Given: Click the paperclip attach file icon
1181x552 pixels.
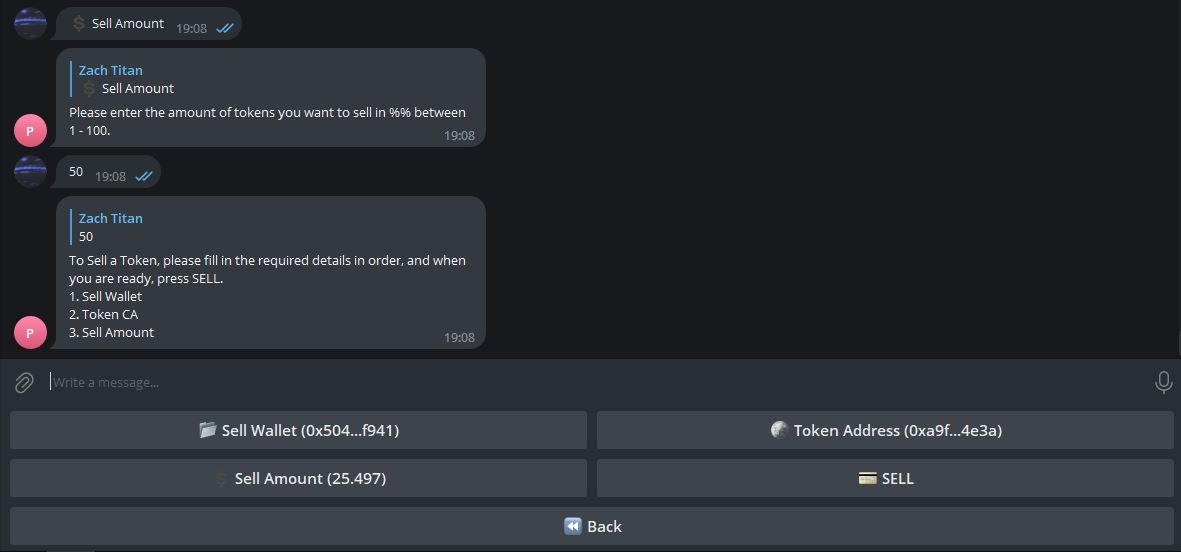Looking at the screenshot, I should tap(24, 383).
